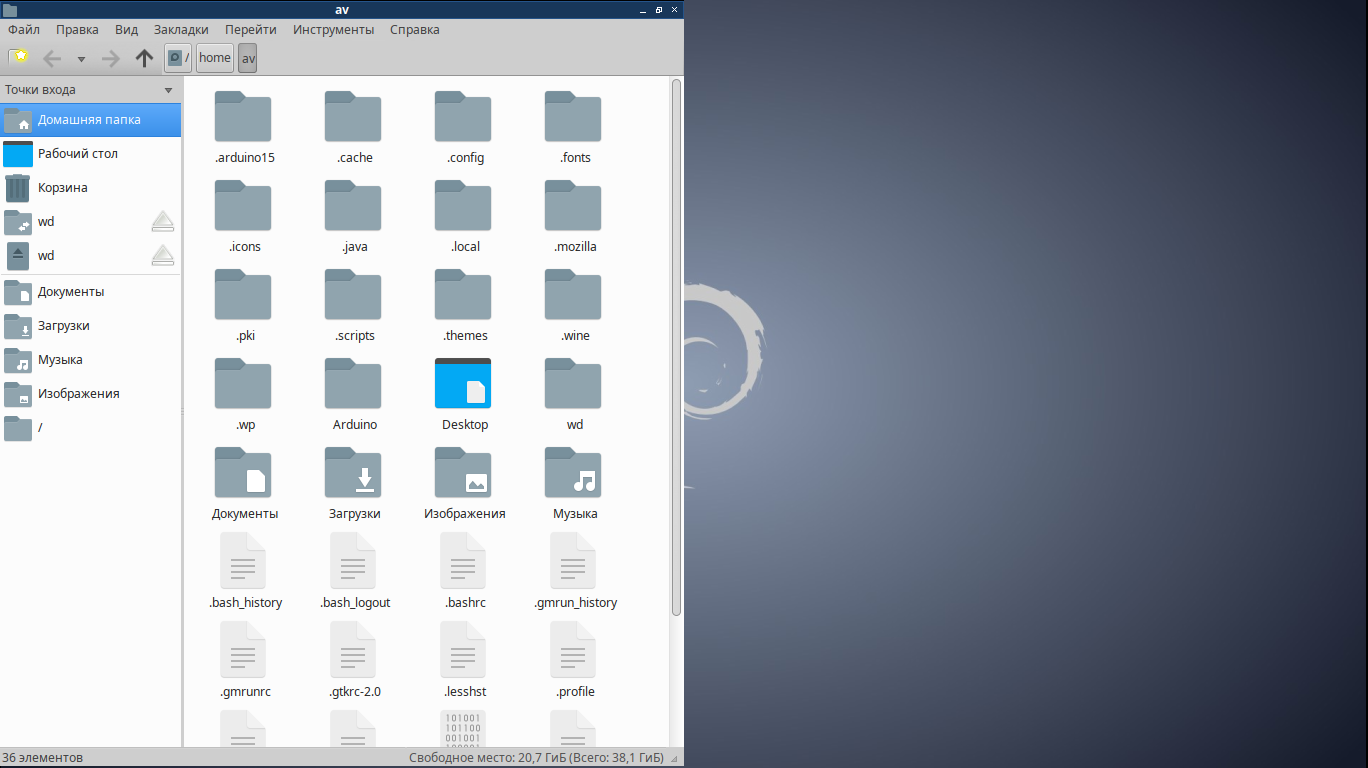Select the .icons folder icon

coord(243,206)
